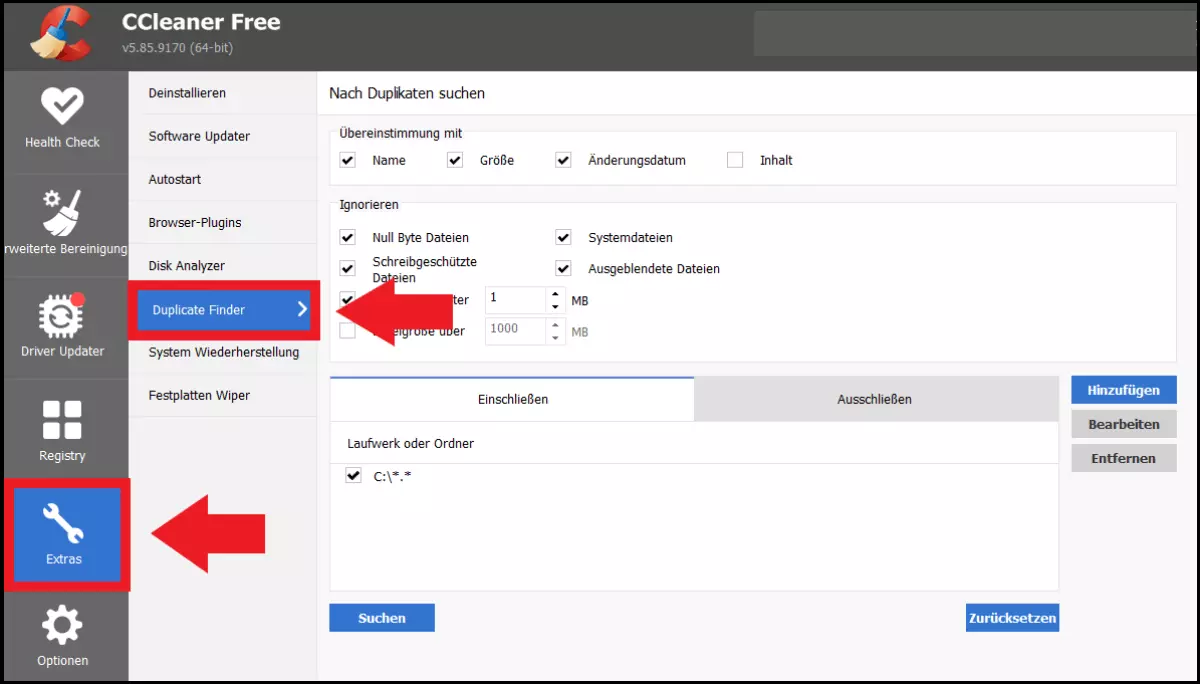
Task: Select the Einschließen tab
Action: click(x=512, y=399)
